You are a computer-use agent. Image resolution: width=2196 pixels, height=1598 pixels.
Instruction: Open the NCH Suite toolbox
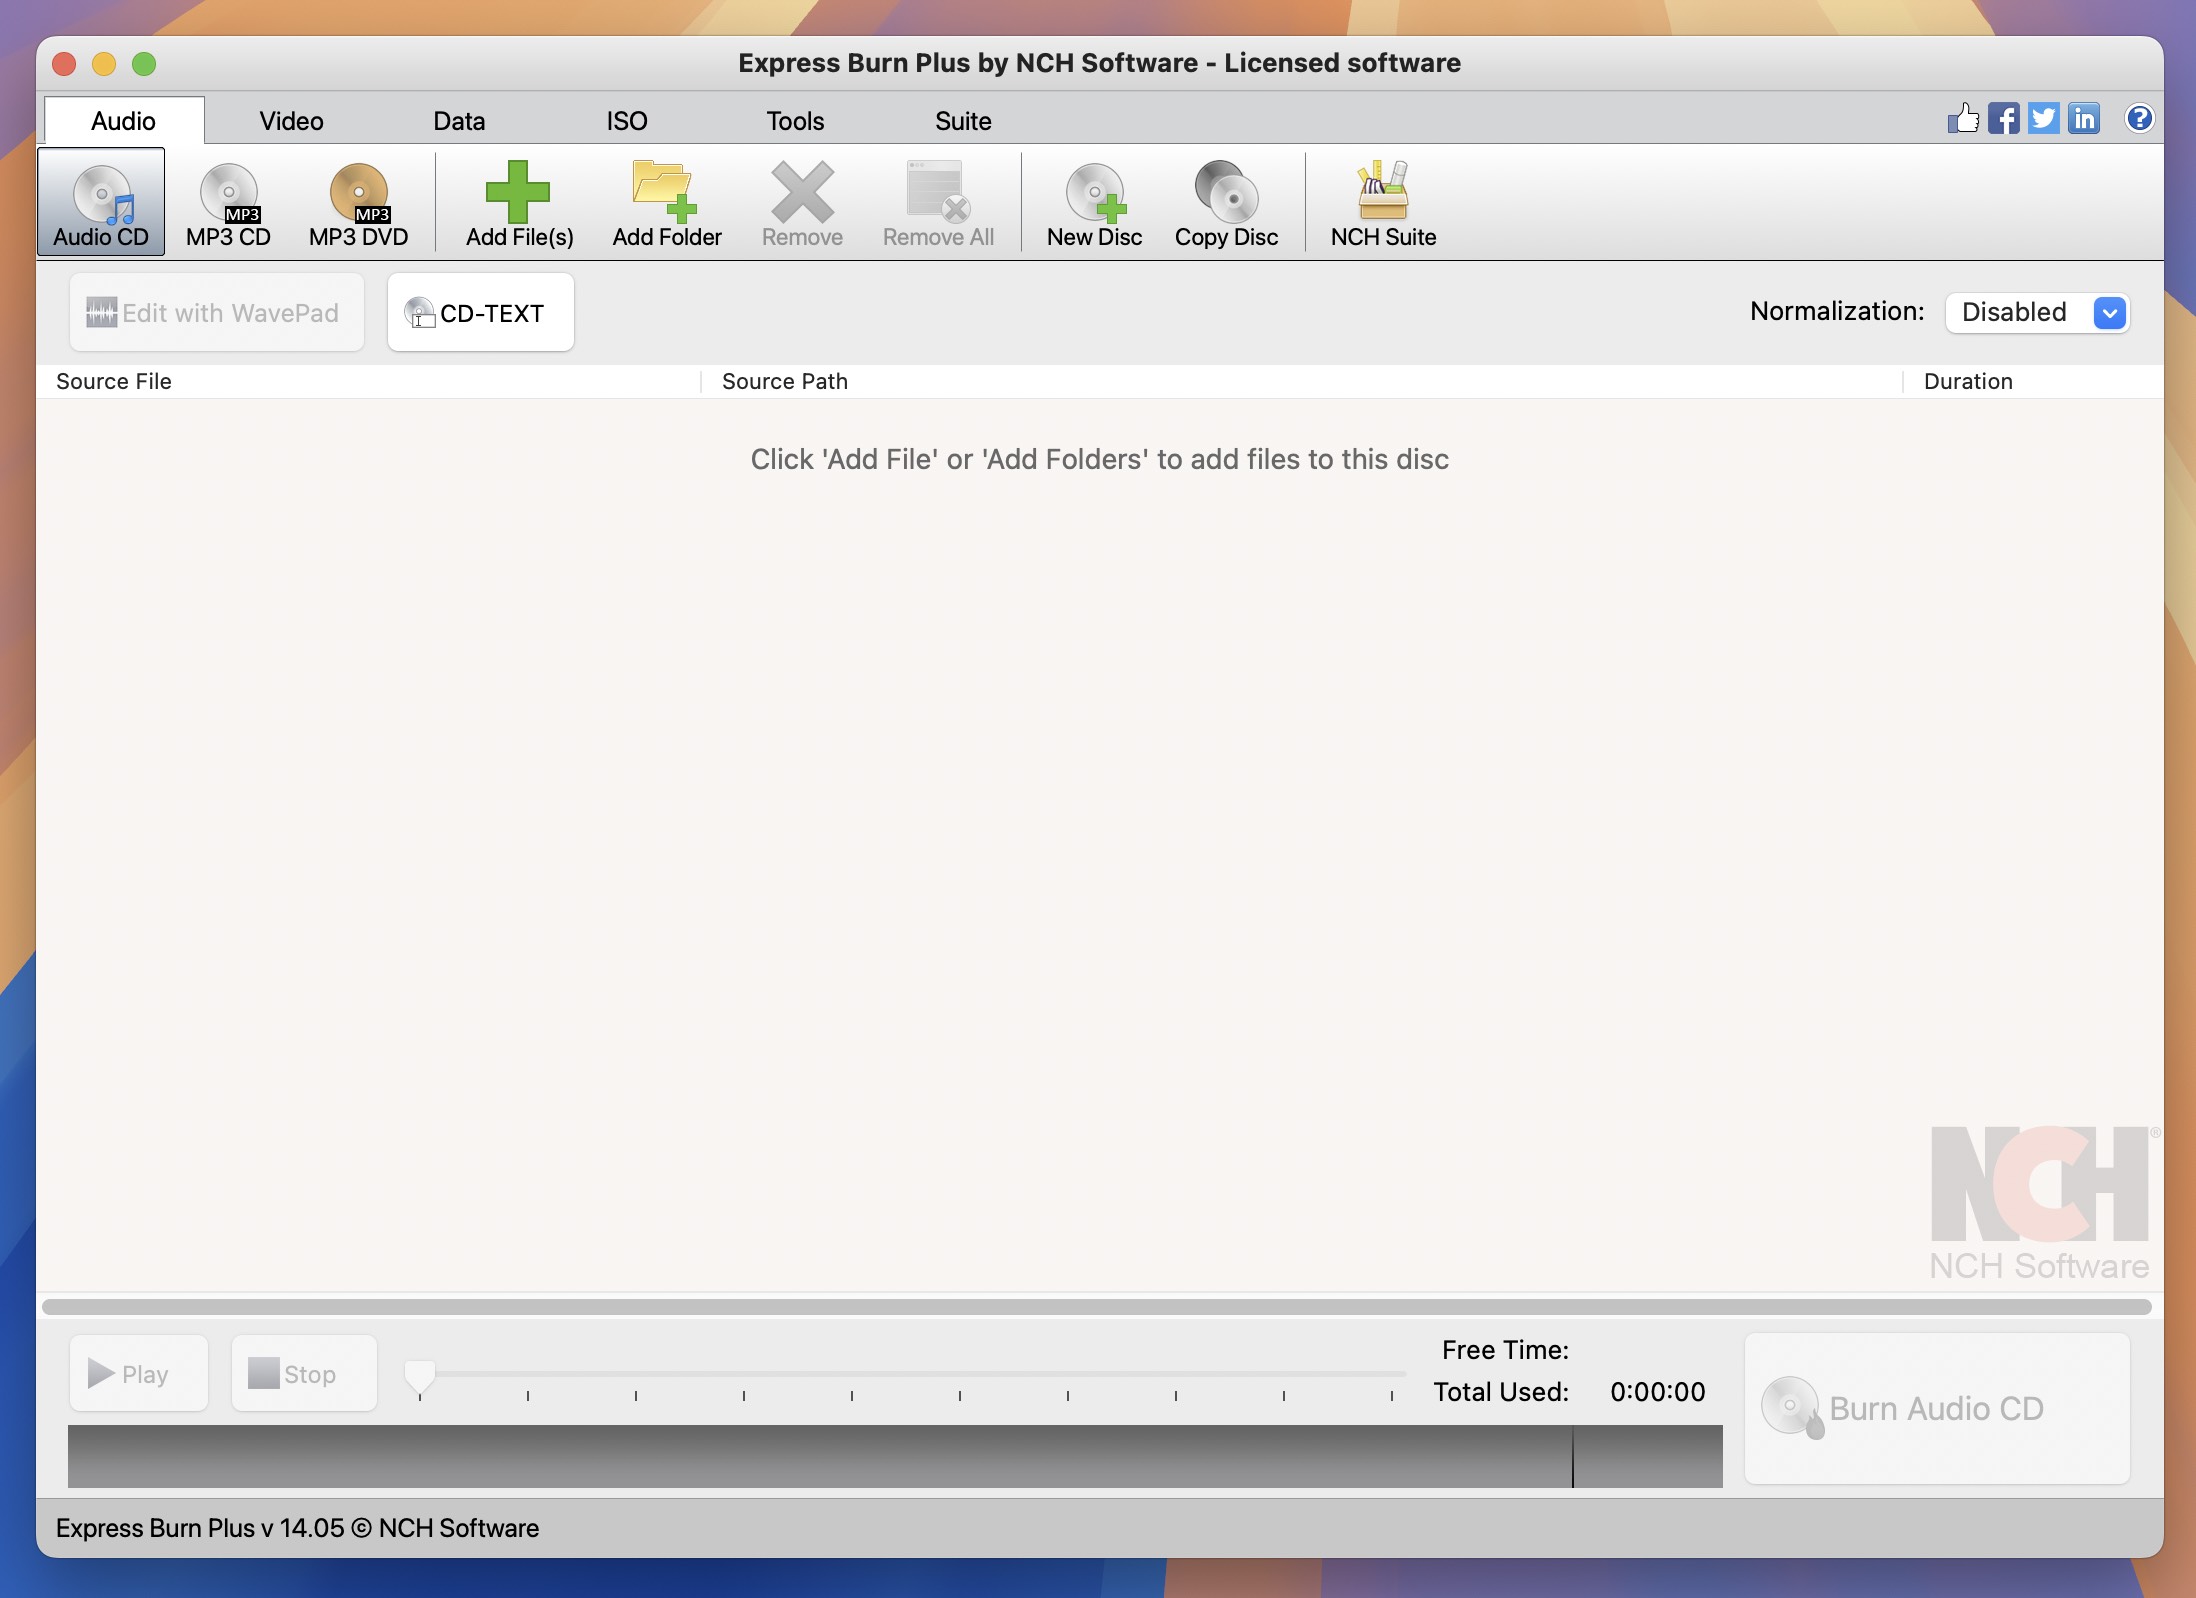tap(1383, 203)
